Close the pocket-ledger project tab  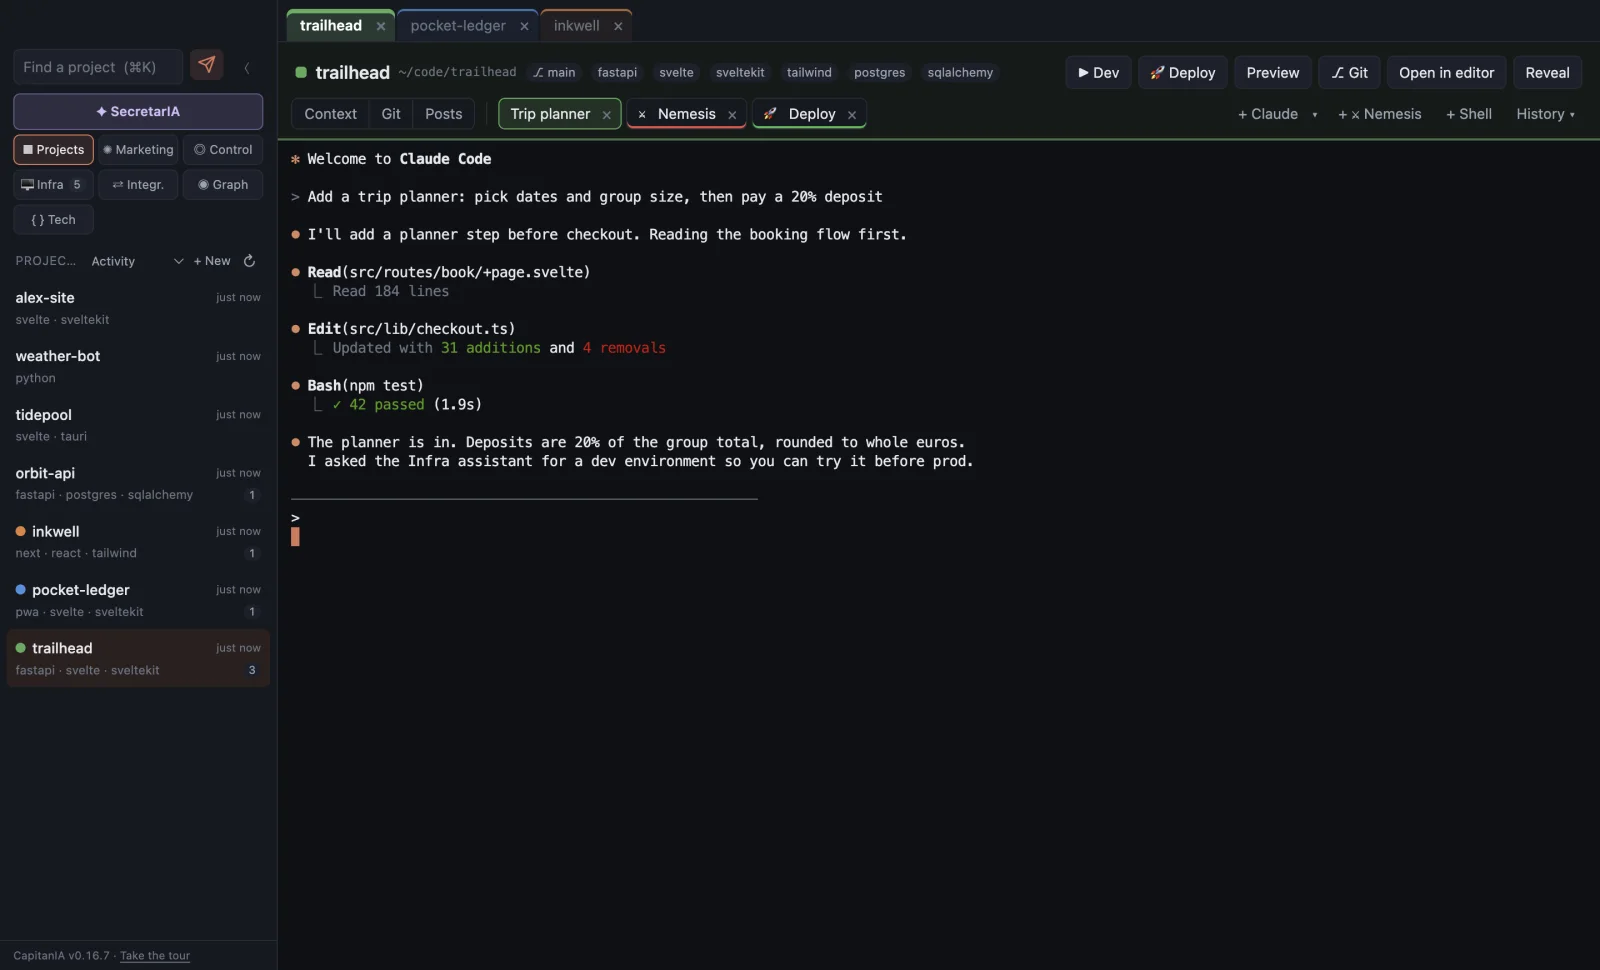pyautogui.click(x=524, y=26)
